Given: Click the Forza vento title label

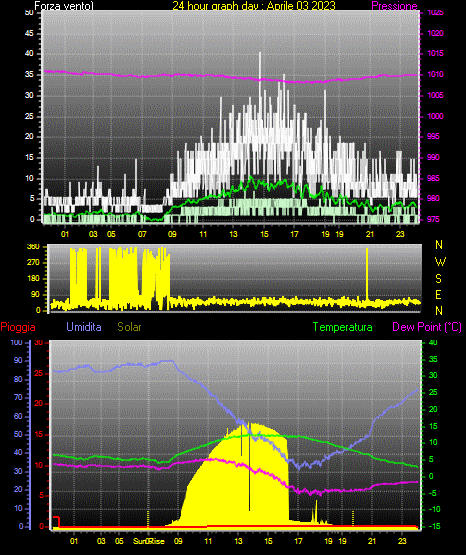Looking at the screenshot, I should pos(64,6).
